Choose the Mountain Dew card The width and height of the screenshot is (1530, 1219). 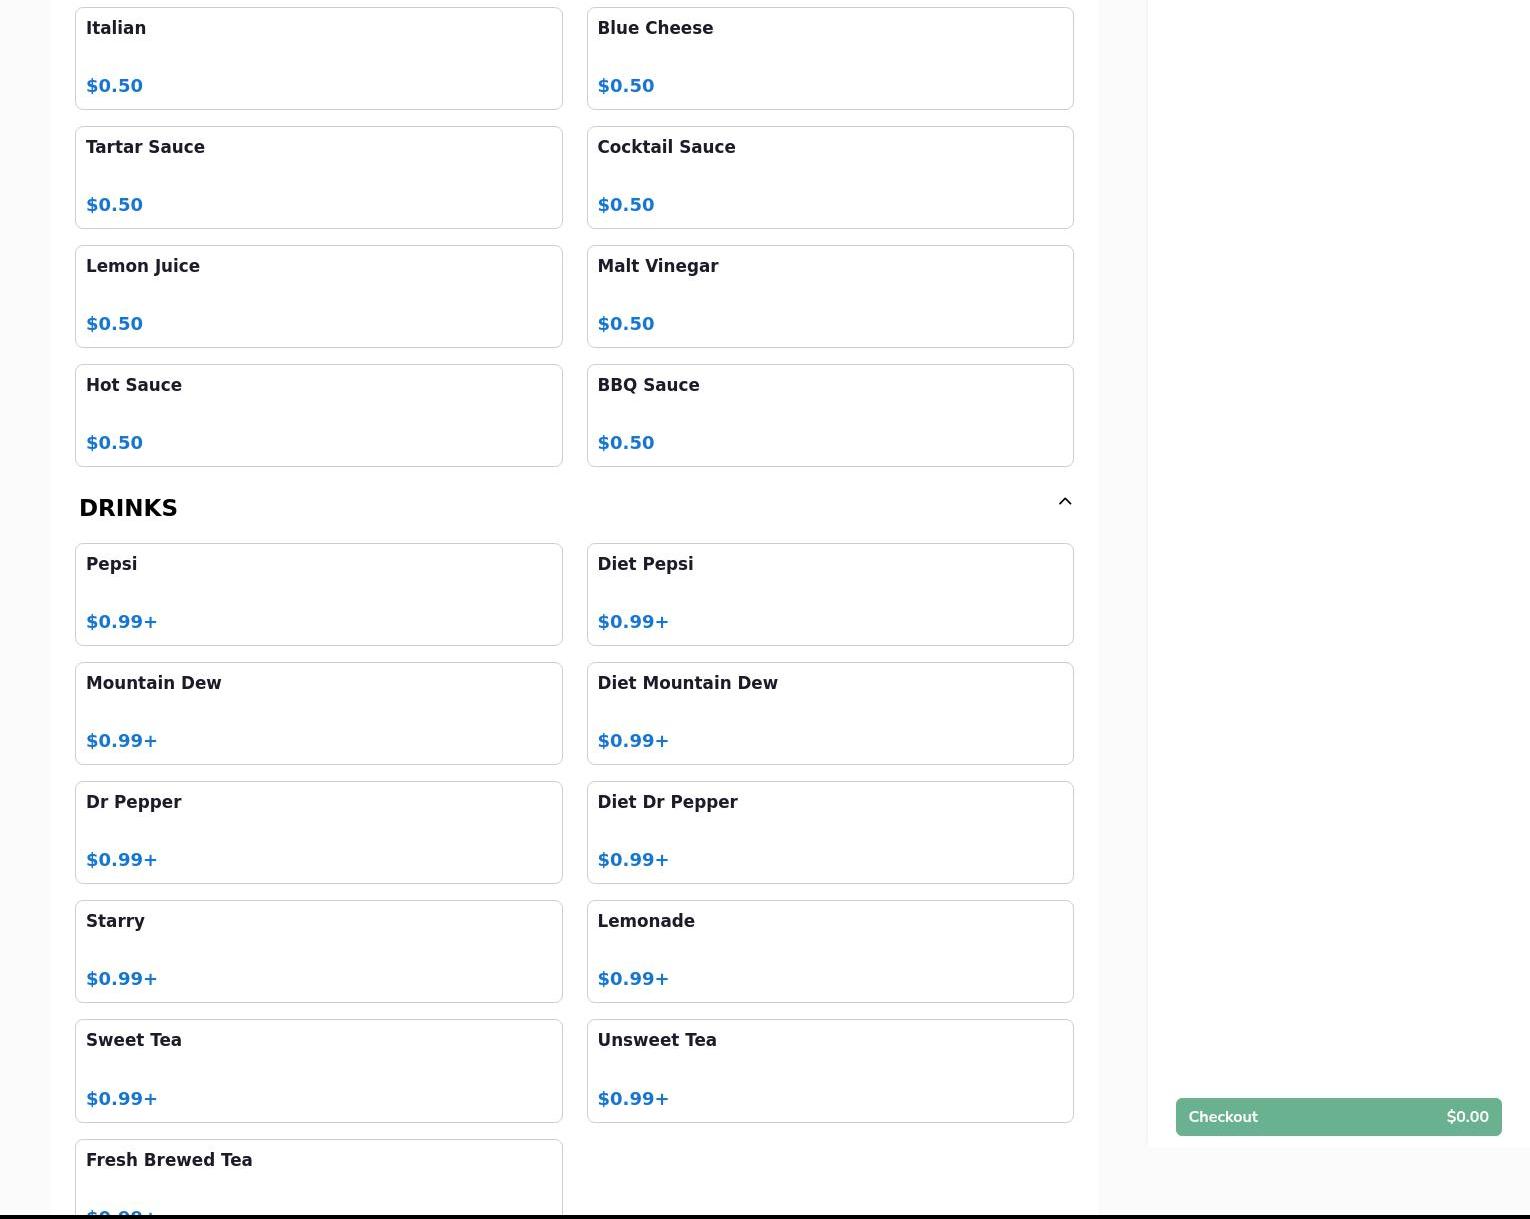[x=318, y=713]
